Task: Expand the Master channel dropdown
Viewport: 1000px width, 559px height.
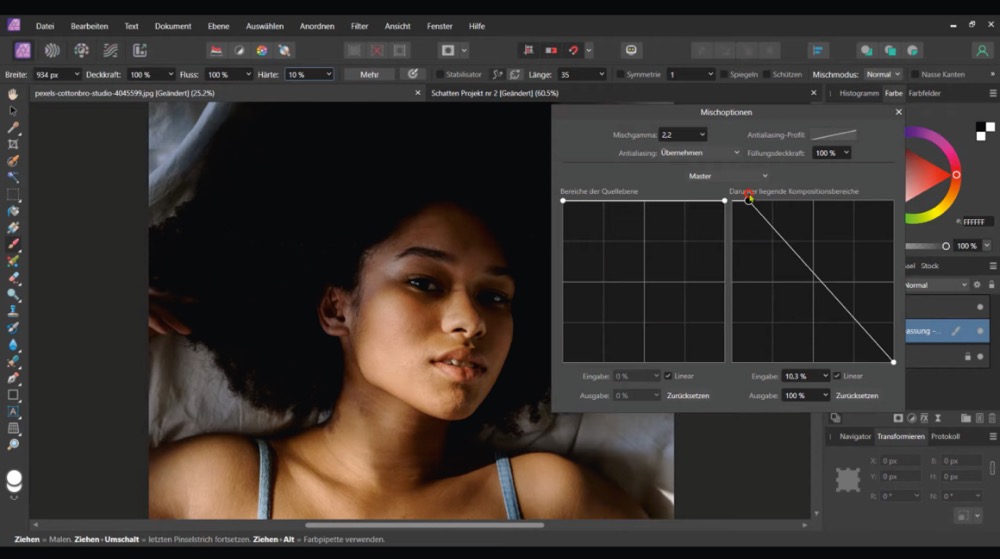Action: [727, 176]
